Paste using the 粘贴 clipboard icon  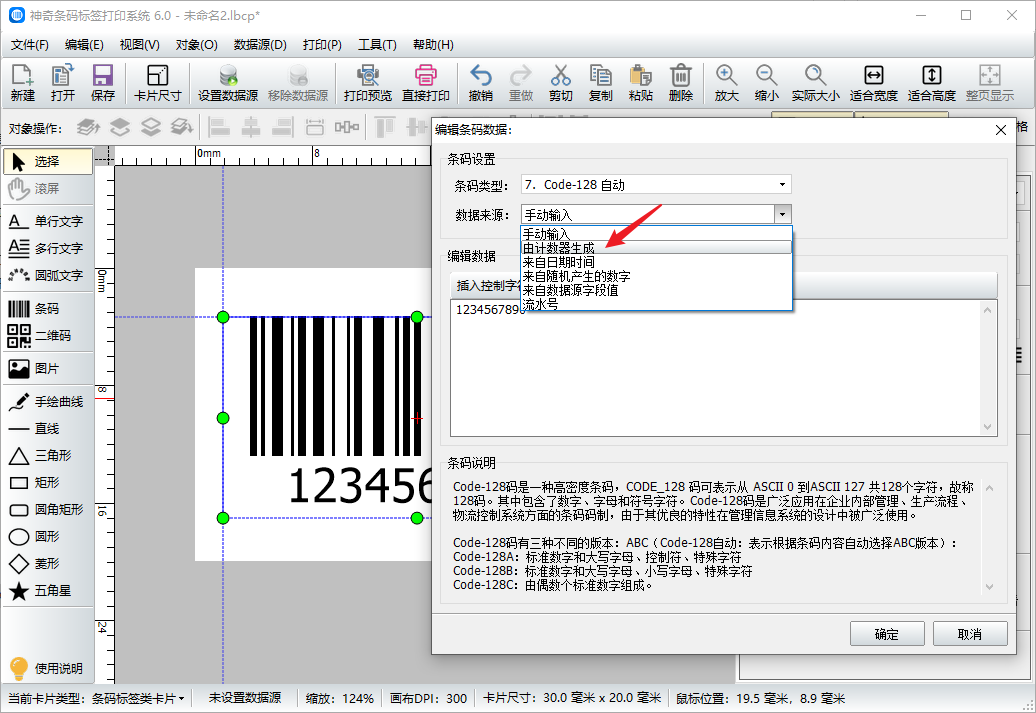click(640, 83)
